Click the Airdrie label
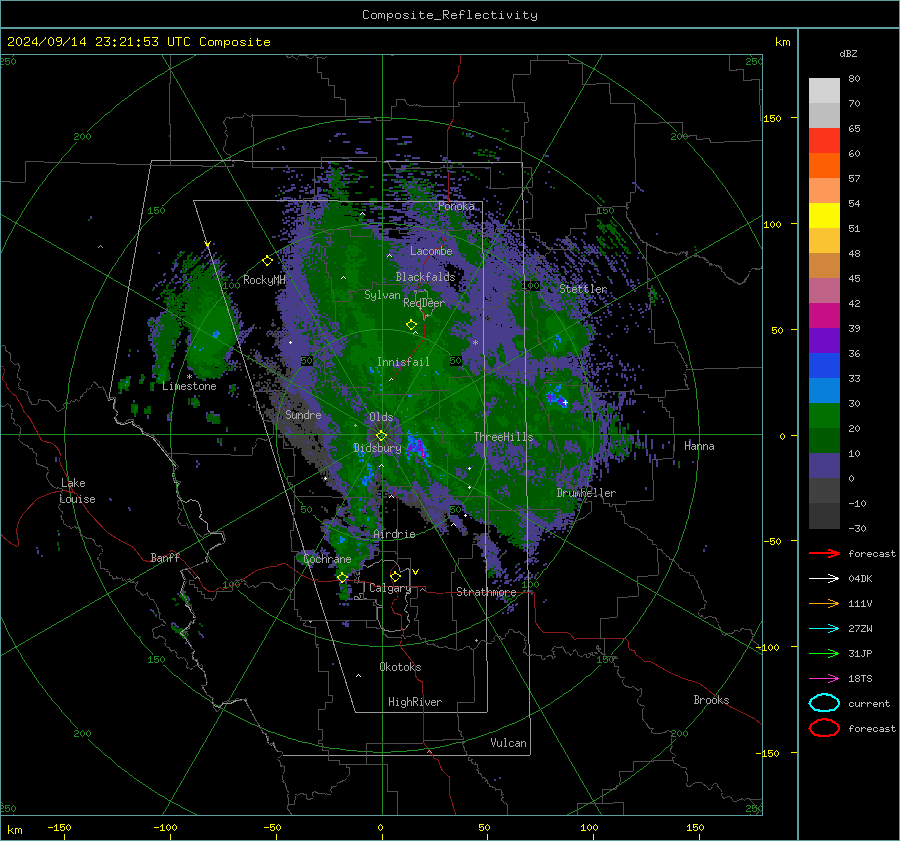Image resolution: width=900 pixels, height=841 pixels. 394,534
